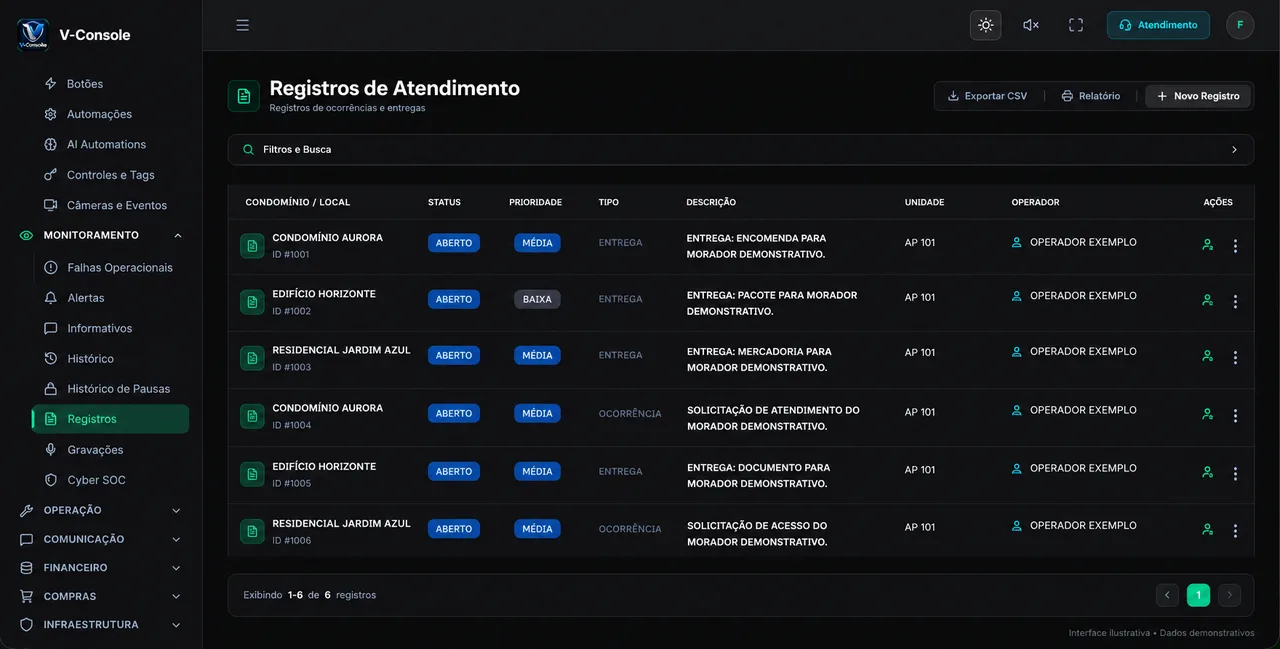Image resolution: width=1280 pixels, height=649 pixels.
Task: Click the Informativos chat icon
Action: 51,328
